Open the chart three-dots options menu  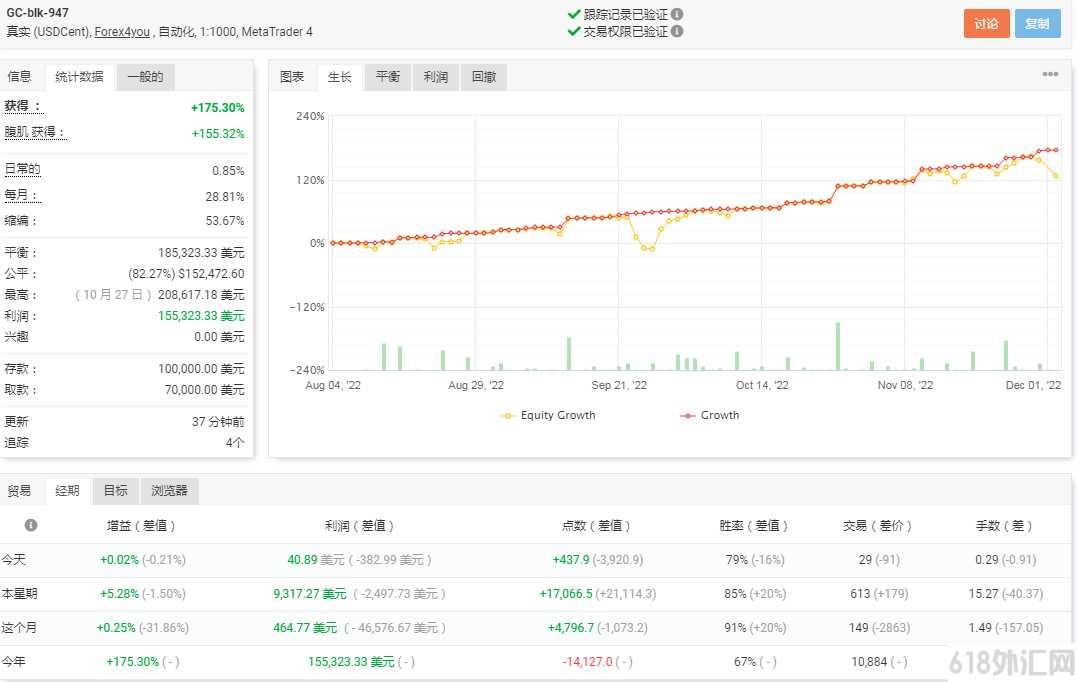1050,74
